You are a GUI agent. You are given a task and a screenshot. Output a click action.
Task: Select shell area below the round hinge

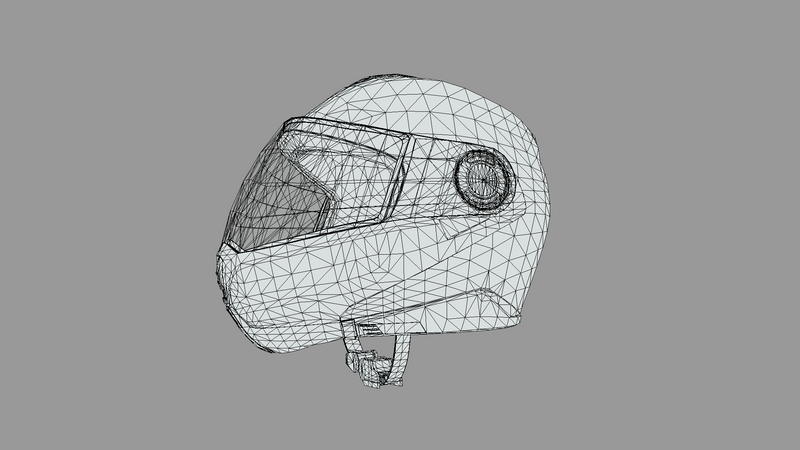pyautogui.click(x=480, y=250)
